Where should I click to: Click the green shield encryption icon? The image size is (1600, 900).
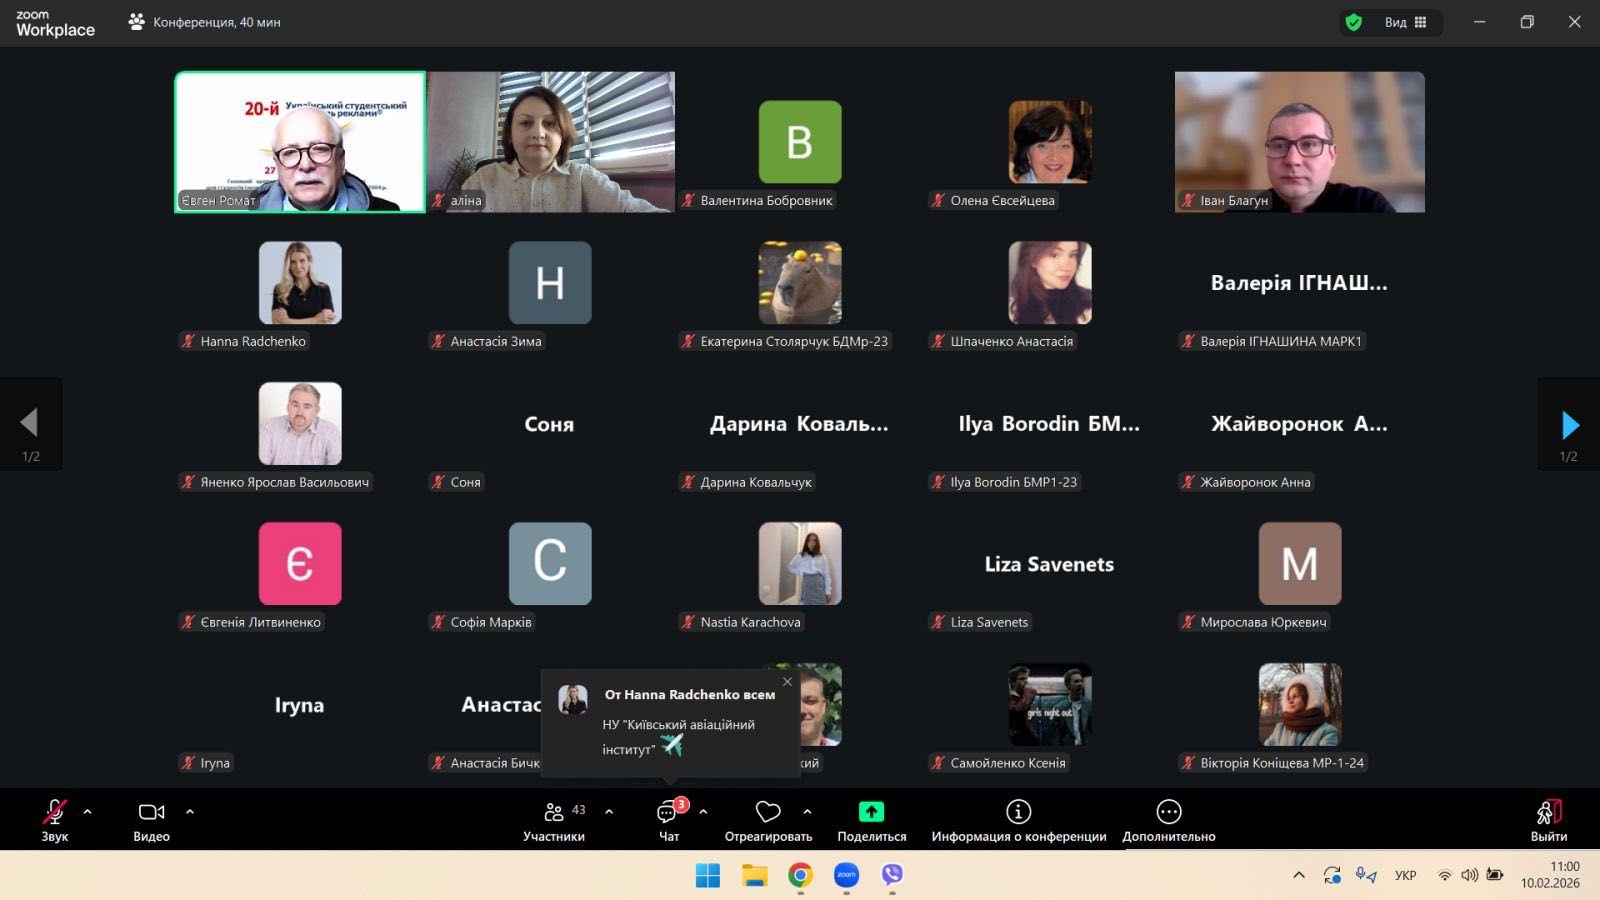[1354, 22]
